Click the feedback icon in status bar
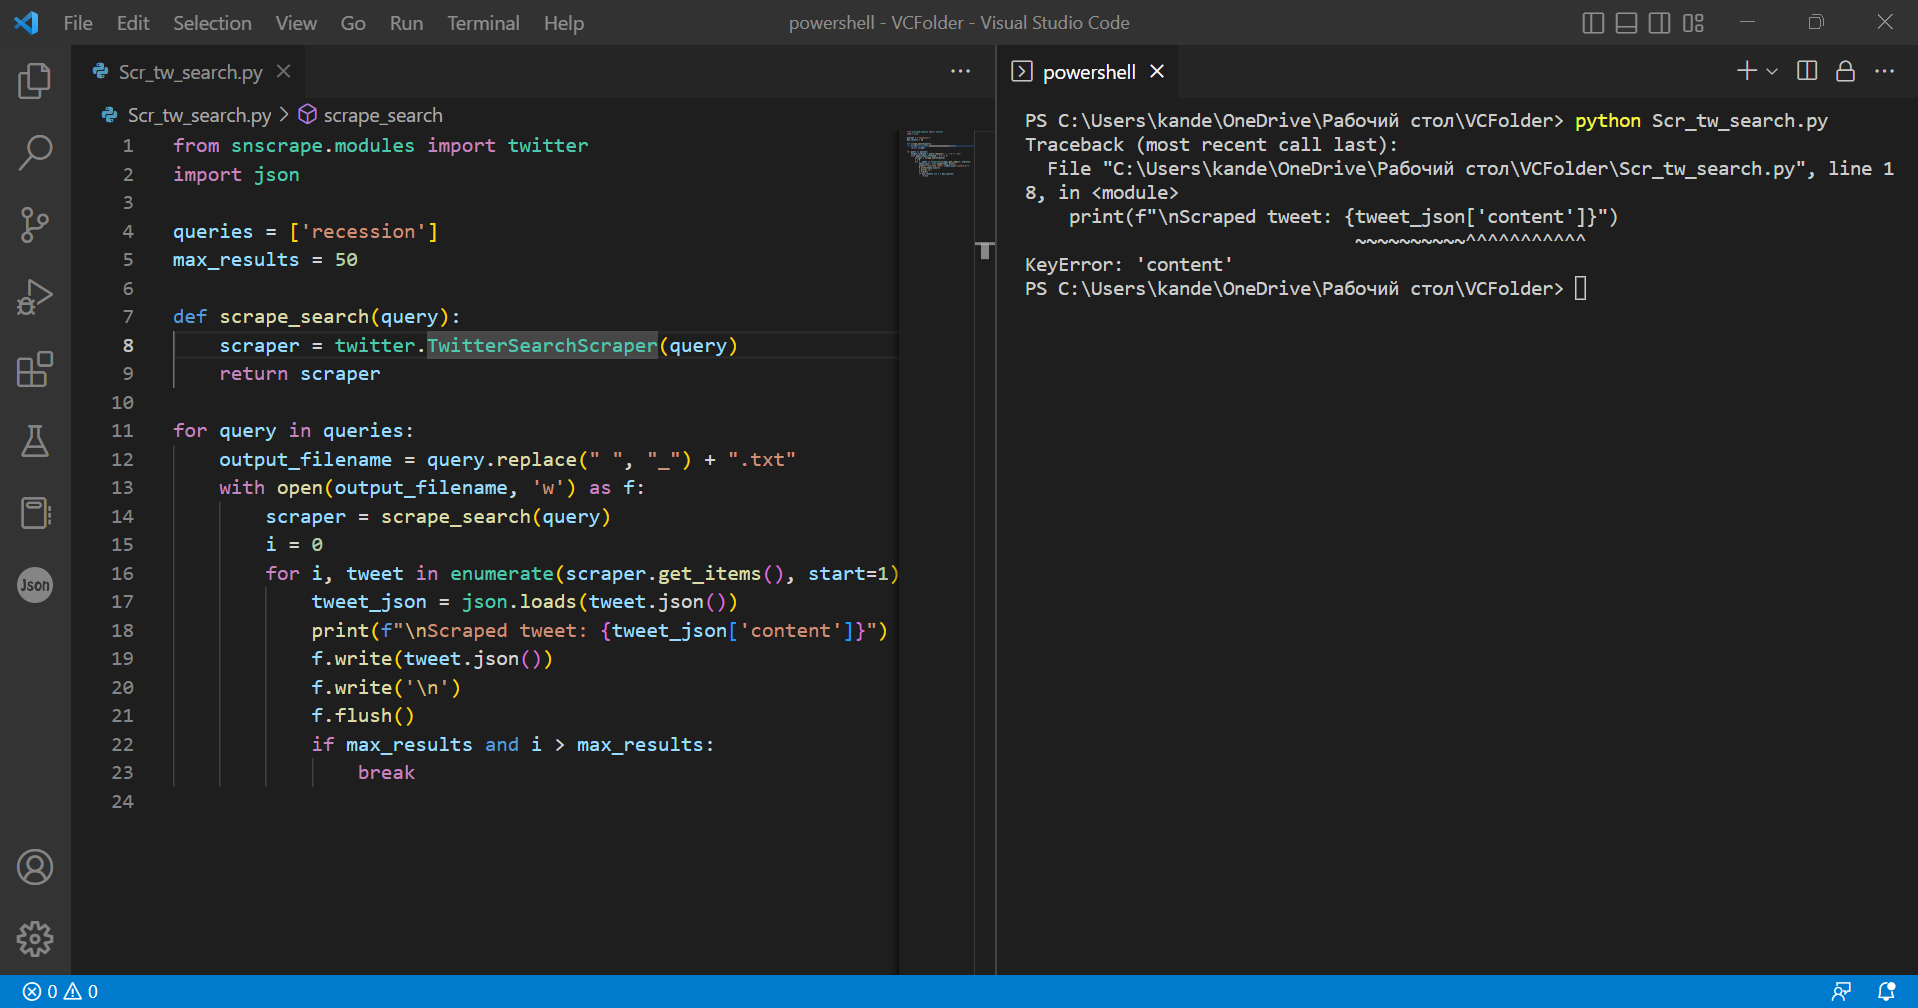Viewport: 1918px width, 1008px height. (x=1841, y=991)
